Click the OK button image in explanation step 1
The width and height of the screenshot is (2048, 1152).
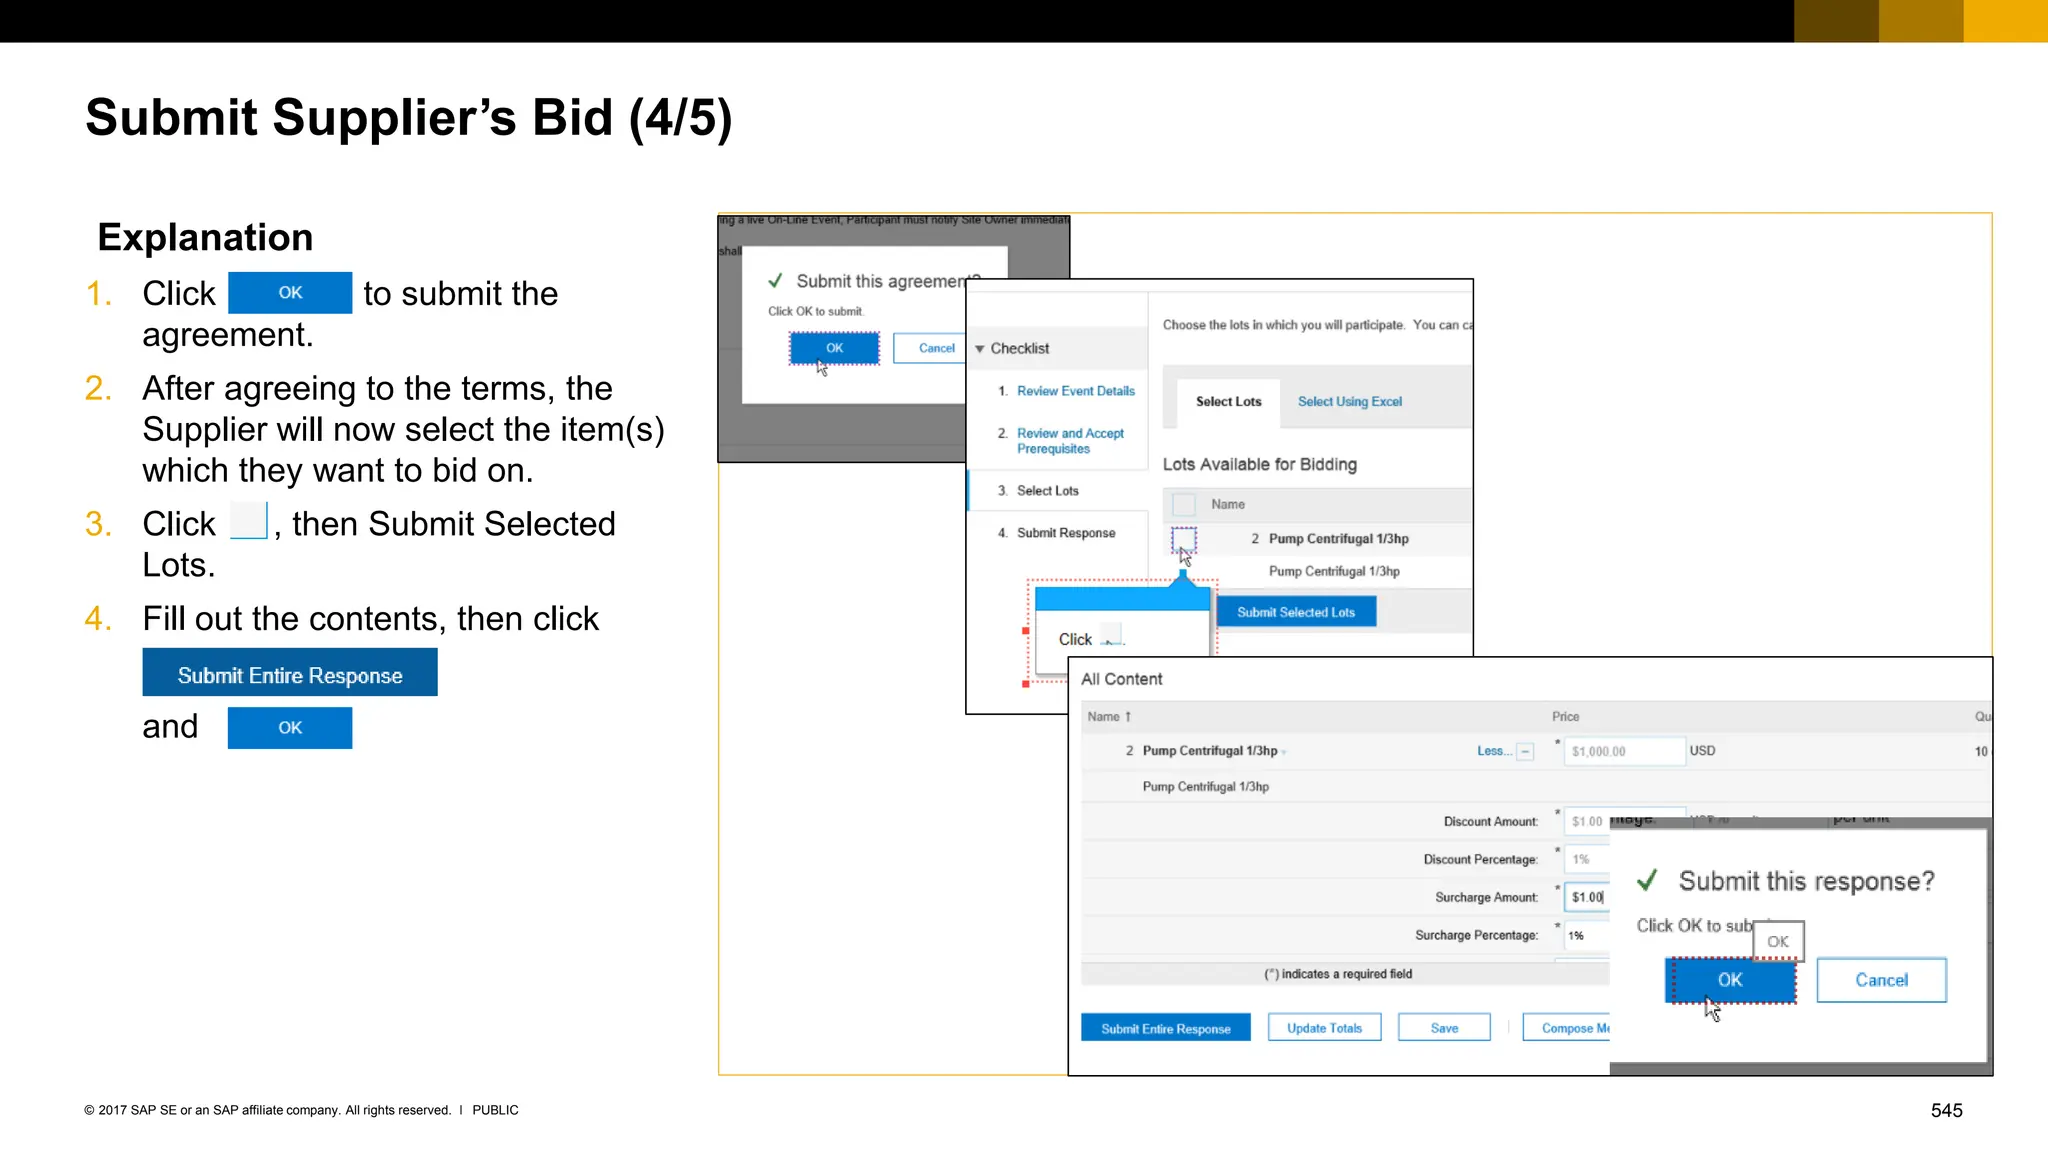pyautogui.click(x=290, y=293)
